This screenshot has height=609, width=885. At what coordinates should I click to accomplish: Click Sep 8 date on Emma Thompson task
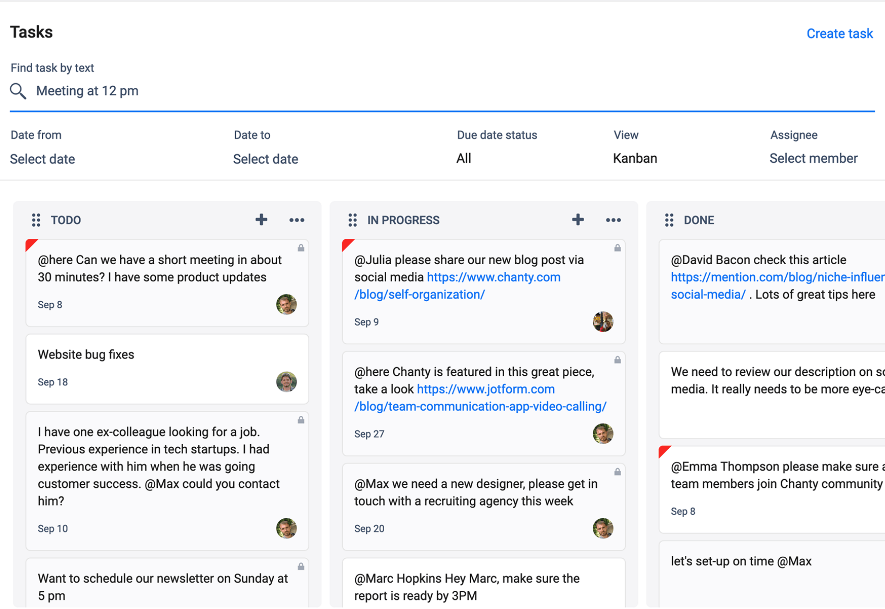pyautogui.click(x=683, y=511)
